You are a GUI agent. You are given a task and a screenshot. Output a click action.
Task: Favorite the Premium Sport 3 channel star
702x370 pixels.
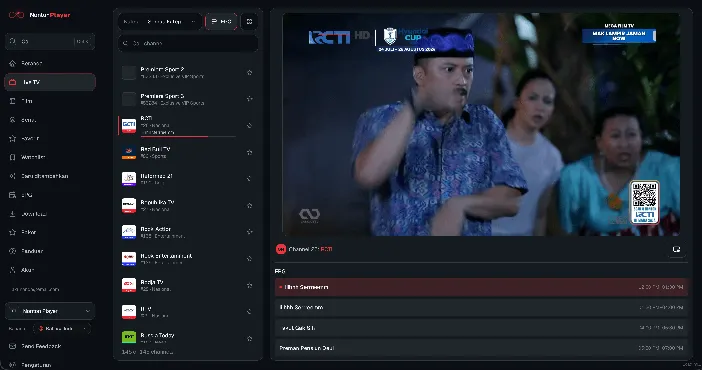click(249, 99)
